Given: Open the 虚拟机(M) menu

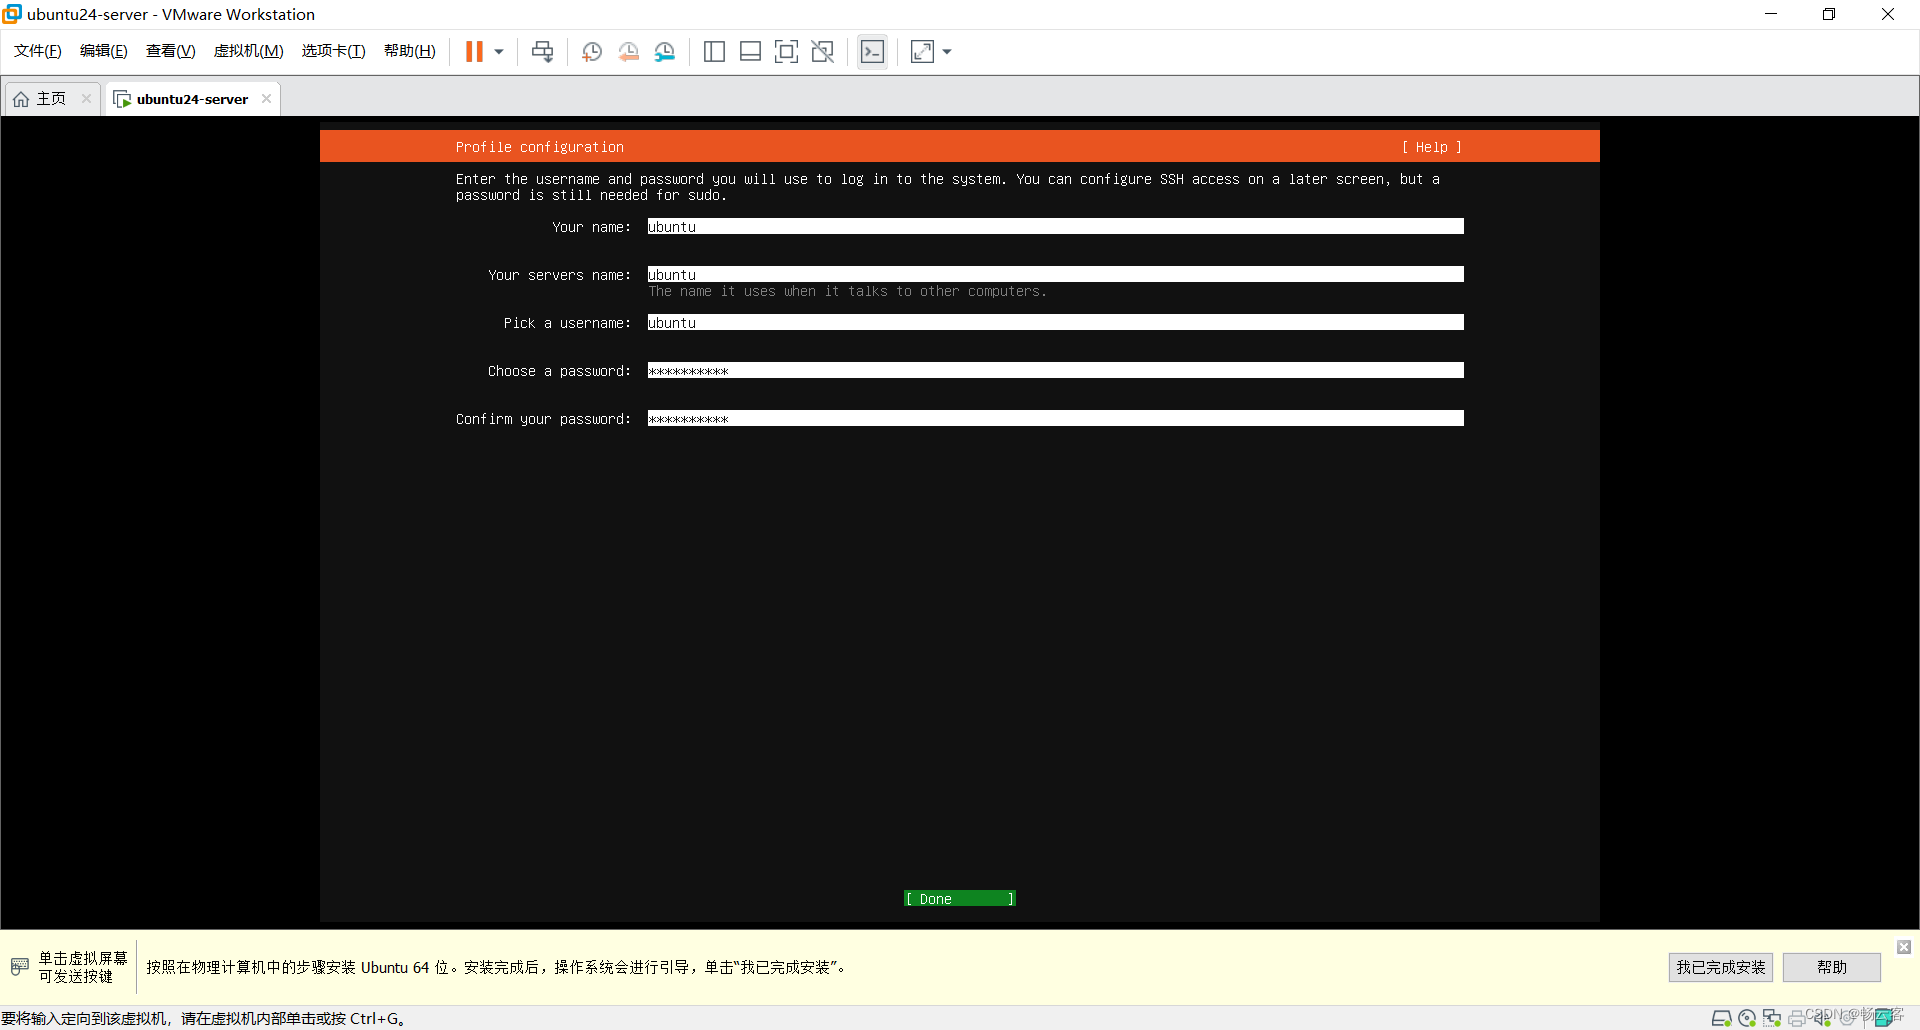Looking at the screenshot, I should [249, 51].
